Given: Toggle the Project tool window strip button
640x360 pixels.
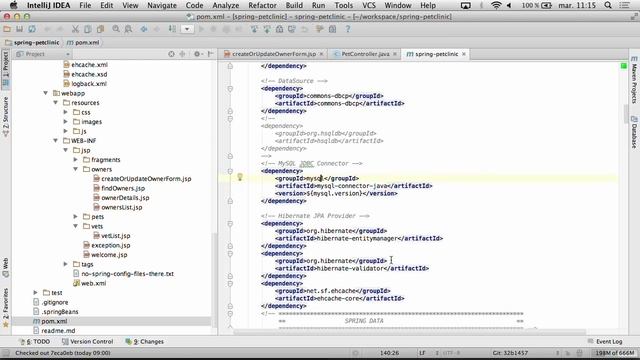Looking at the screenshot, I should point(6,69).
